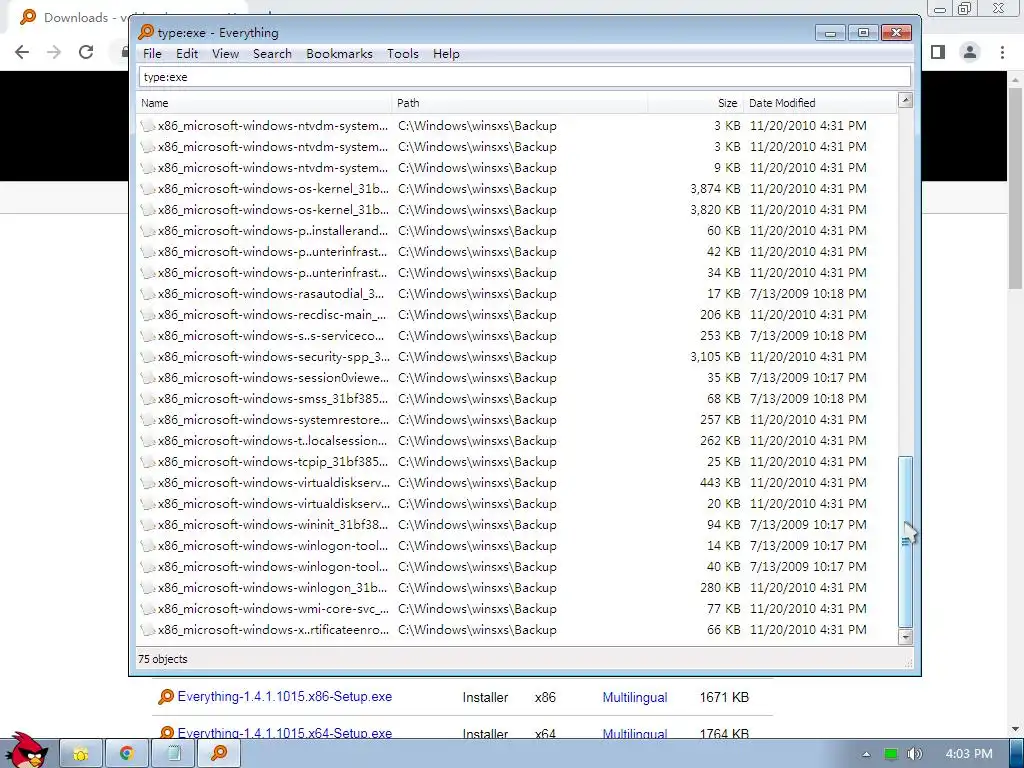
Task: Open Everything-1.4.1.1015.x64-Setup.exe download link
Action: (x=285, y=733)
